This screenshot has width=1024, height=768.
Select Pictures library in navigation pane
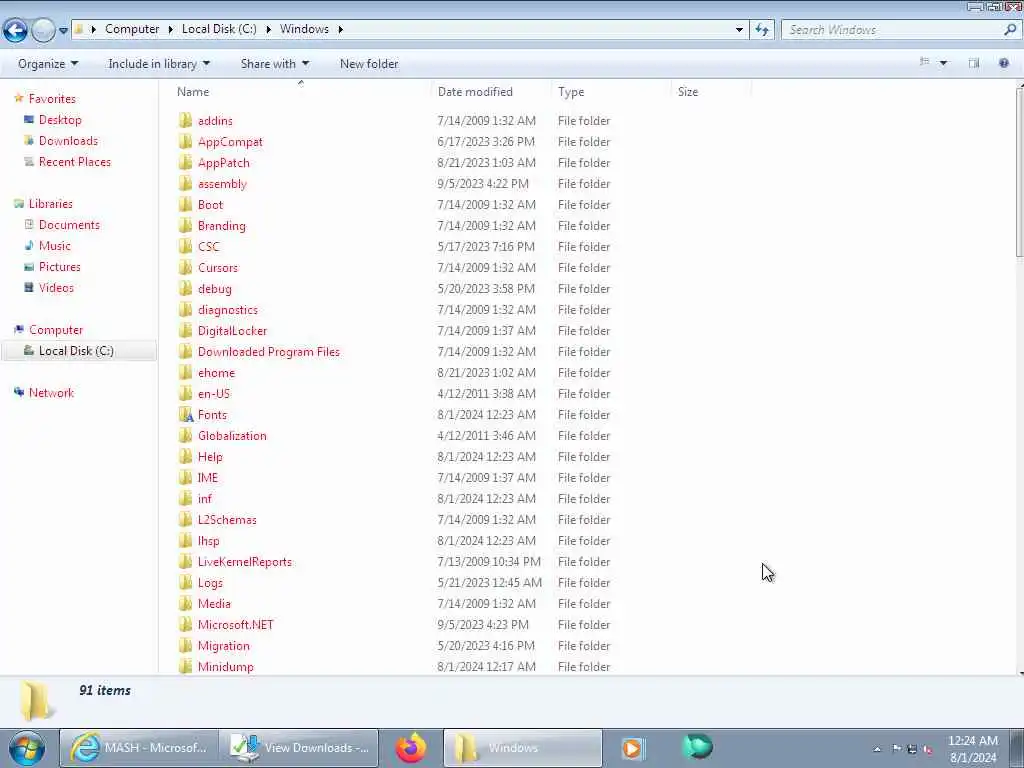click(59, 266)
